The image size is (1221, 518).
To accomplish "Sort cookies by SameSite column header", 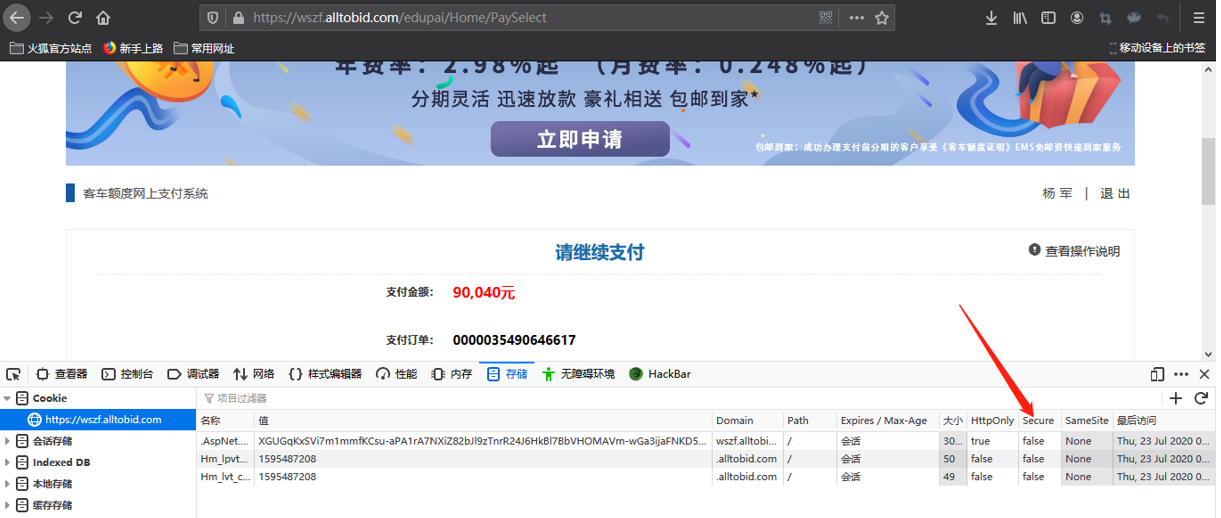I will (1086, 420).
